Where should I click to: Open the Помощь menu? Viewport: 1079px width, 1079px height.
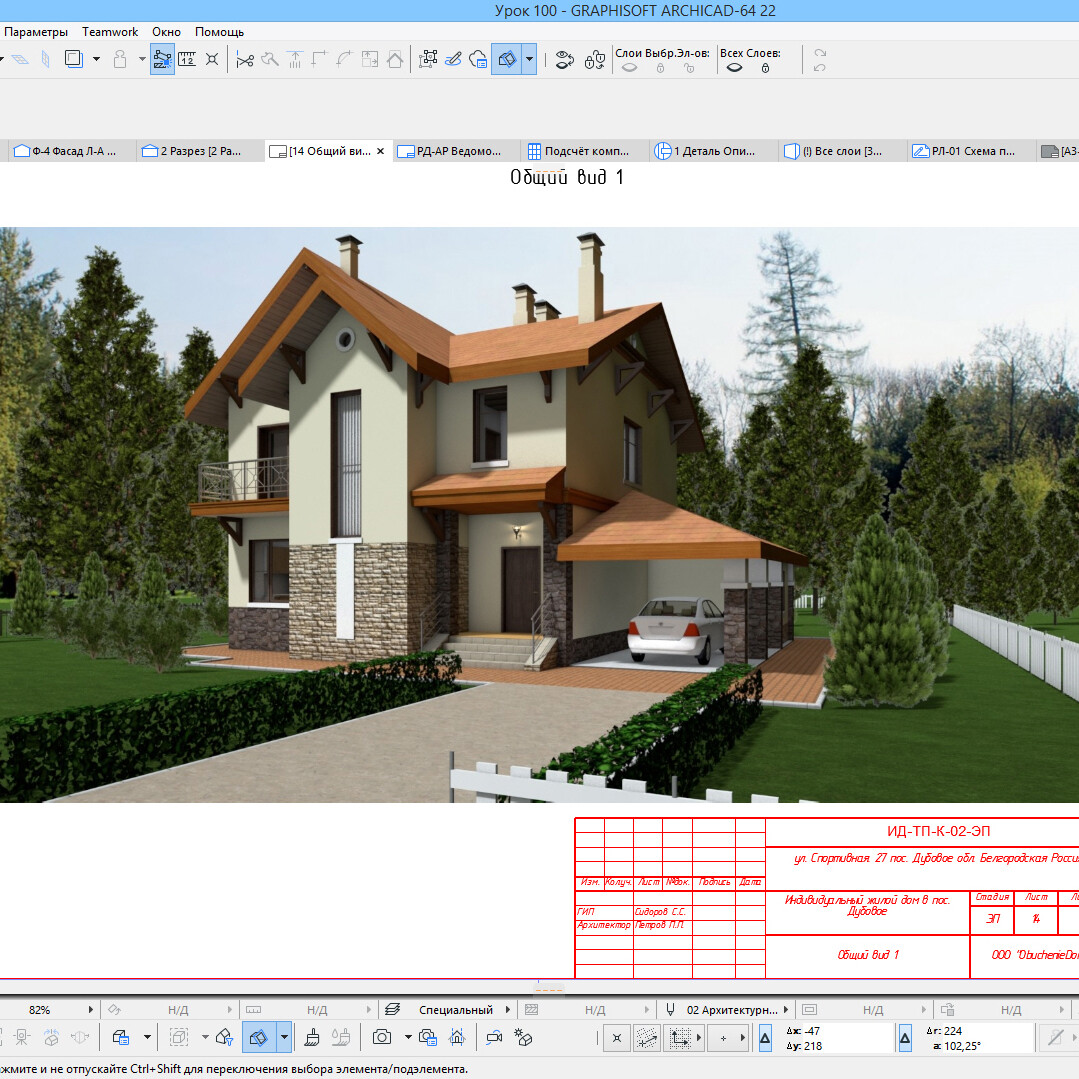click(x=219, y=32)
